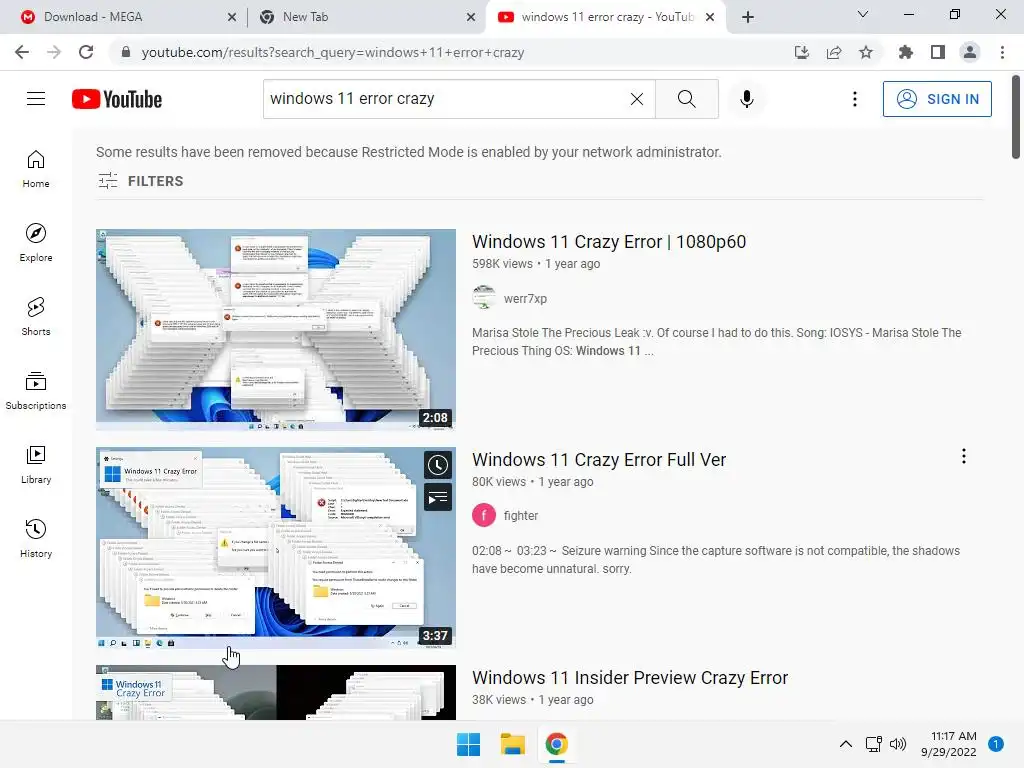Click title 'Windows 11 Crazy Error Full Ver'
The image size is (1024, 768).
pyautogui.click(x=599, y=460)
